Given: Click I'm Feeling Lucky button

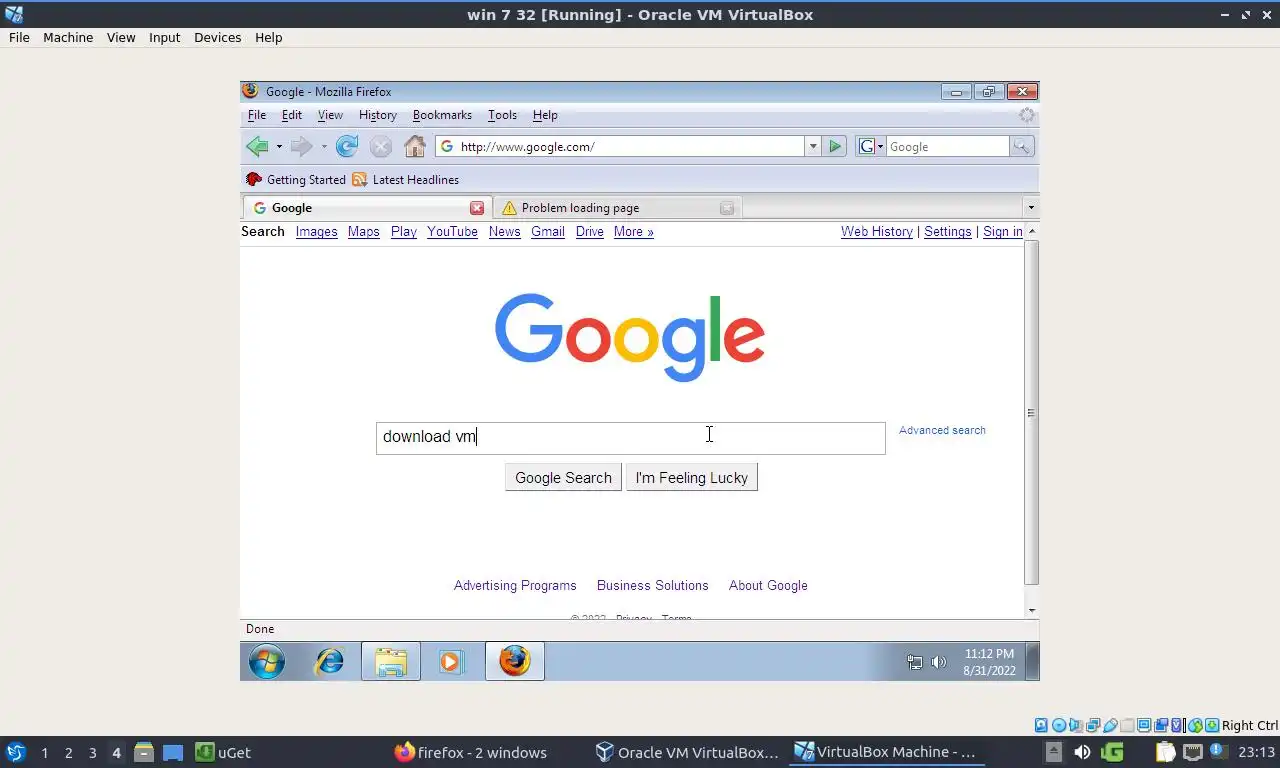Looking at the screenshot, I should pos(692,477).
